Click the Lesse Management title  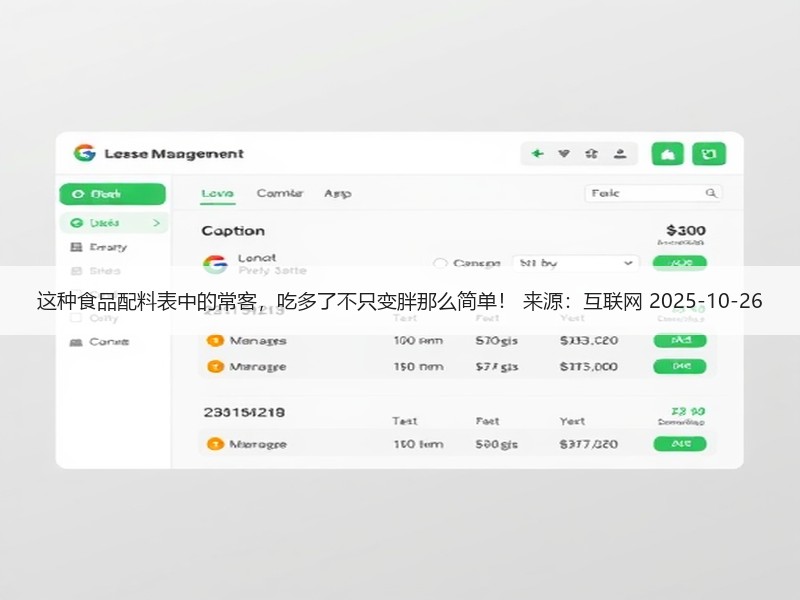click(174, 154)
